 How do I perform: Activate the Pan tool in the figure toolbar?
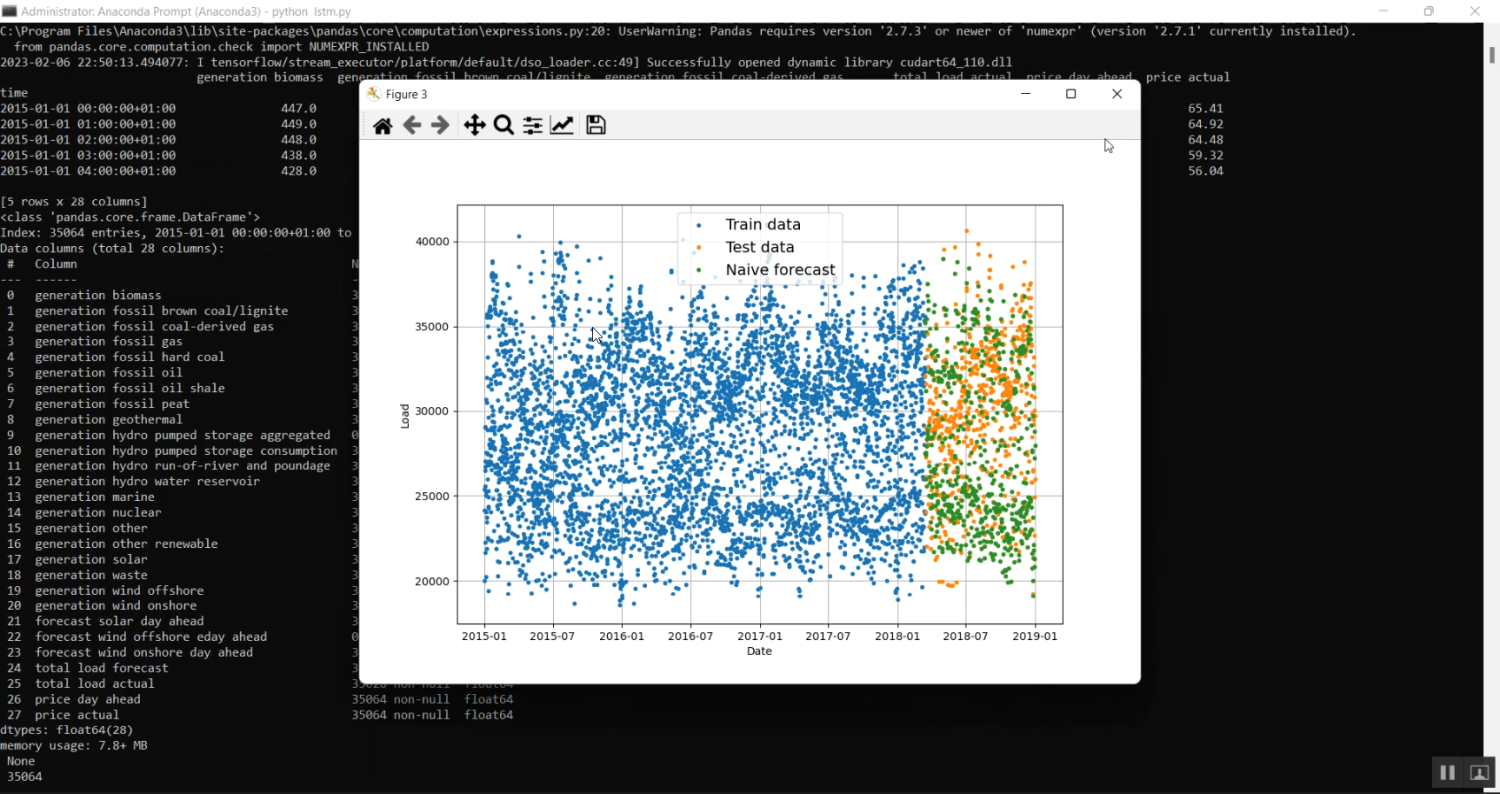coord(474,124)
